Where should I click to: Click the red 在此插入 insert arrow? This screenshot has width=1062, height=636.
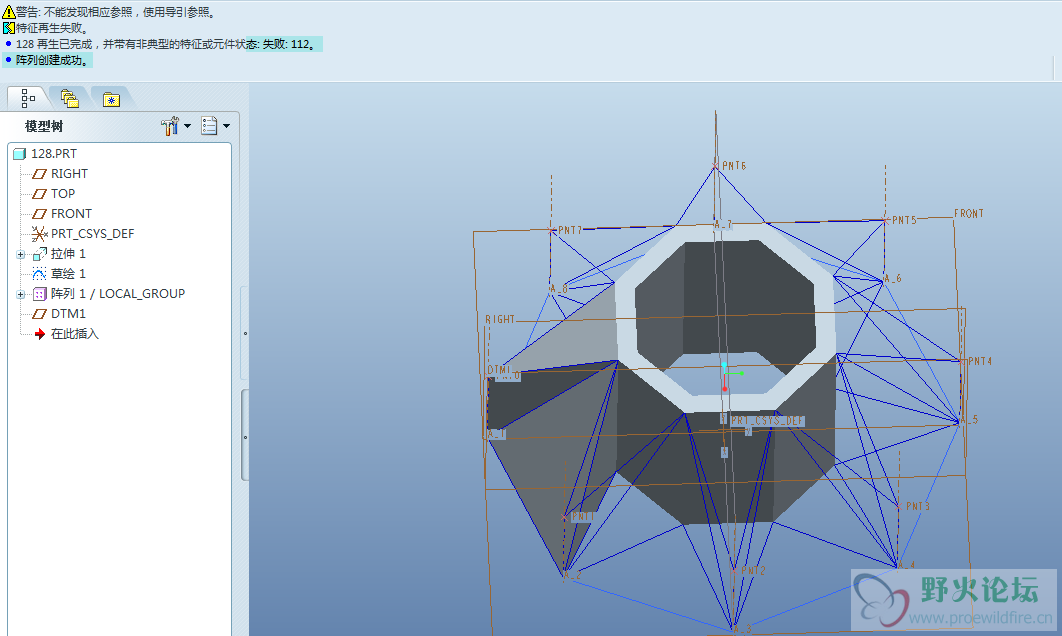pos(40,334)
